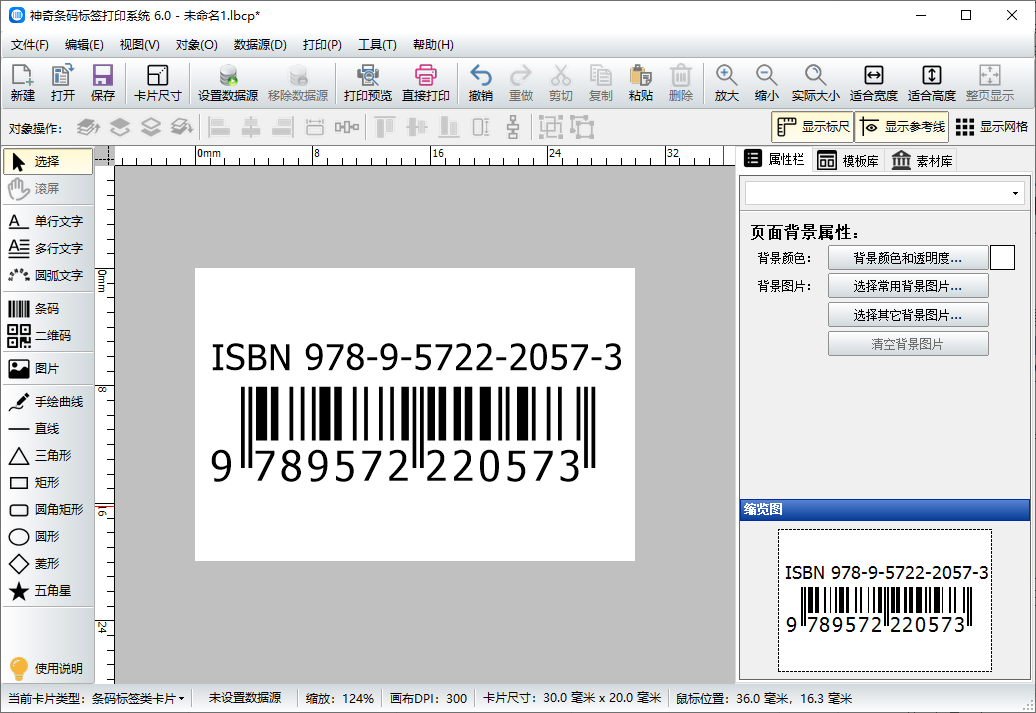Click the 未设置数据源 status bar entry
Image resolution: width=1036 pixels, height=713 pixels.
tap(245, 698)
